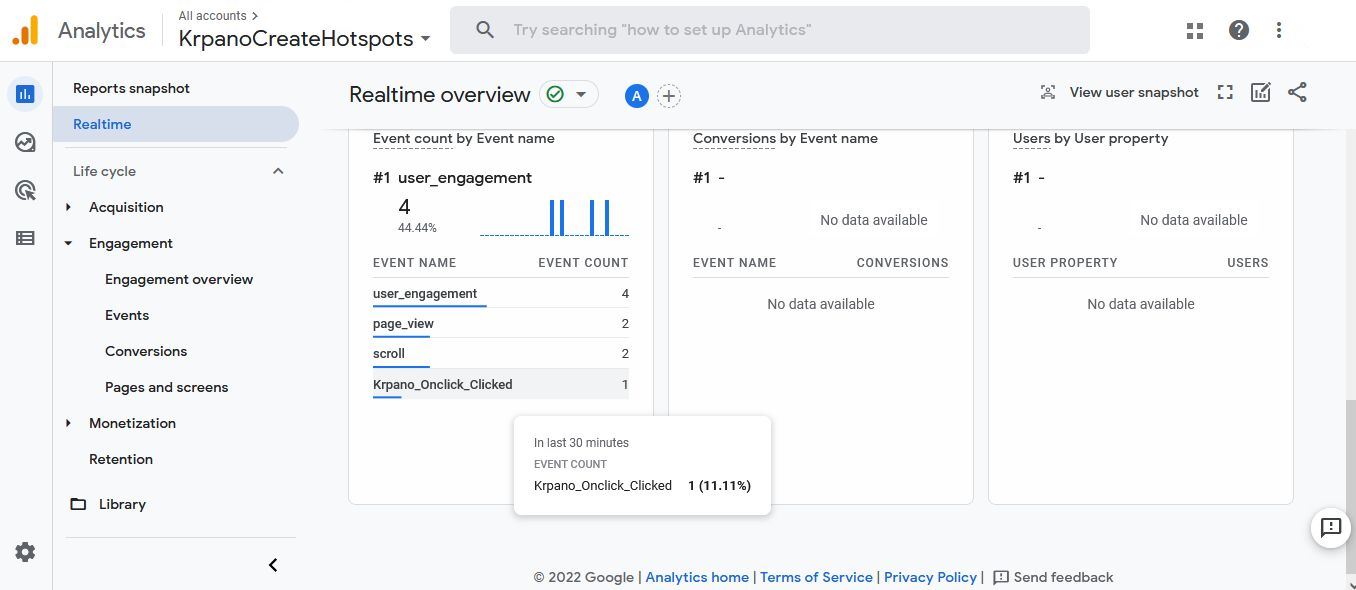
Task: Open the feedback chat bubble button
Action: [x=1330, y=527]
